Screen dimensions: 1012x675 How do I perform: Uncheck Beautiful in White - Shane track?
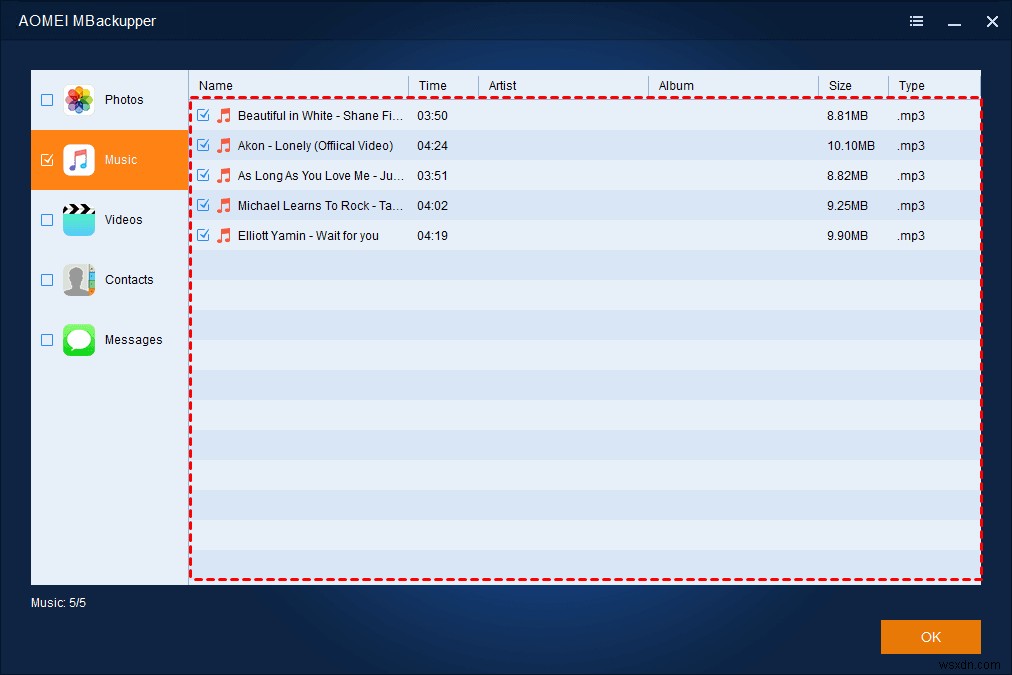click(204, 115)
